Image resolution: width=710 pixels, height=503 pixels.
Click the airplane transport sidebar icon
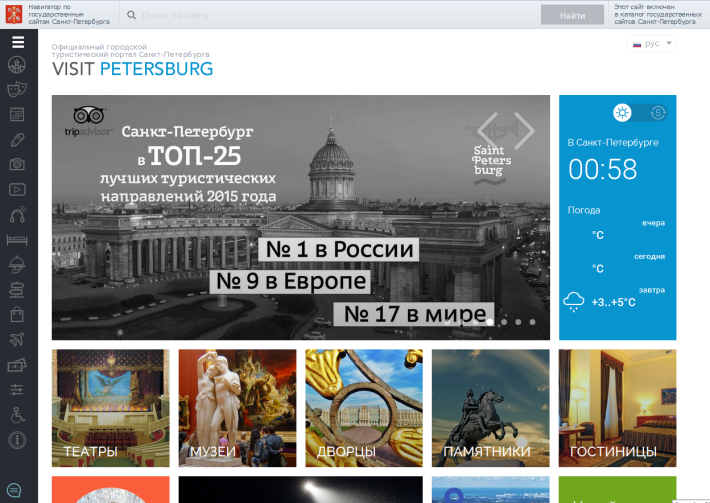point(17,339)
